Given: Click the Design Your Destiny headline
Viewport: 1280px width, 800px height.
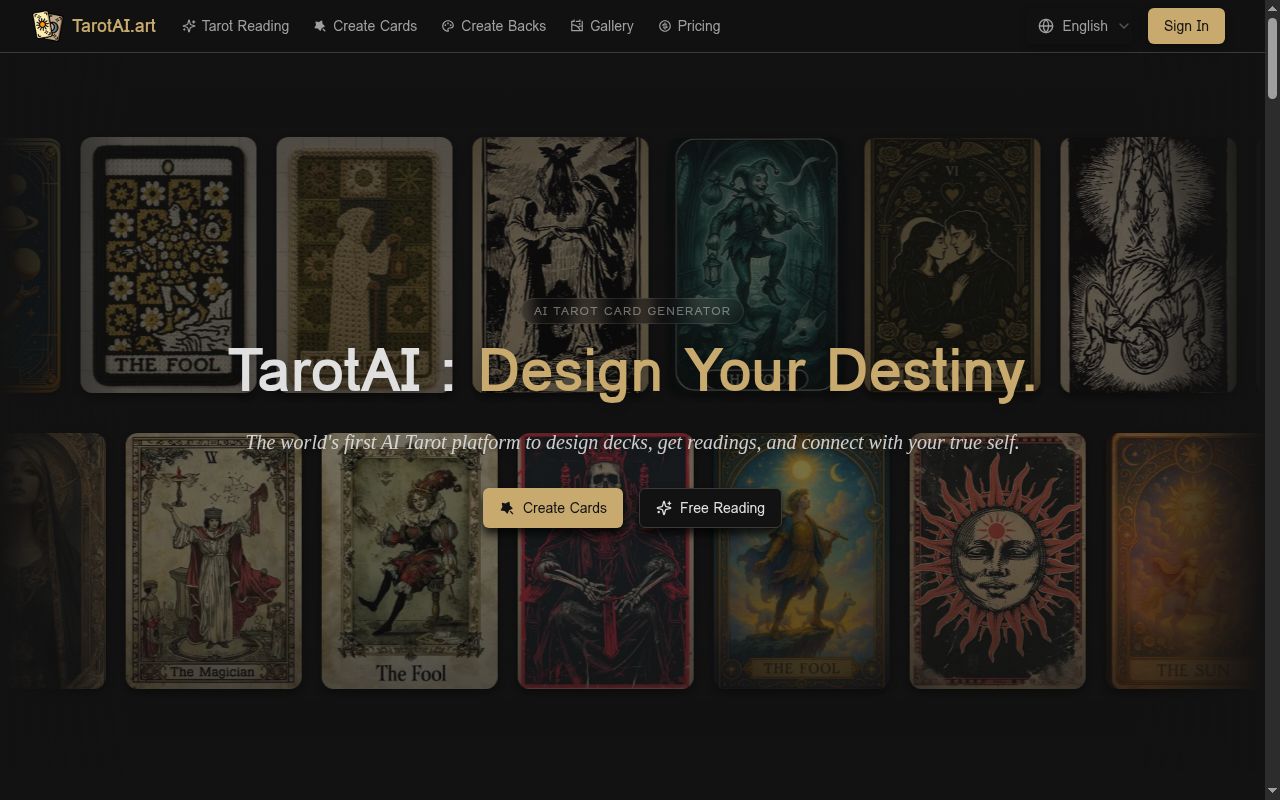Looking at the screenshot, I should (757, 370).
